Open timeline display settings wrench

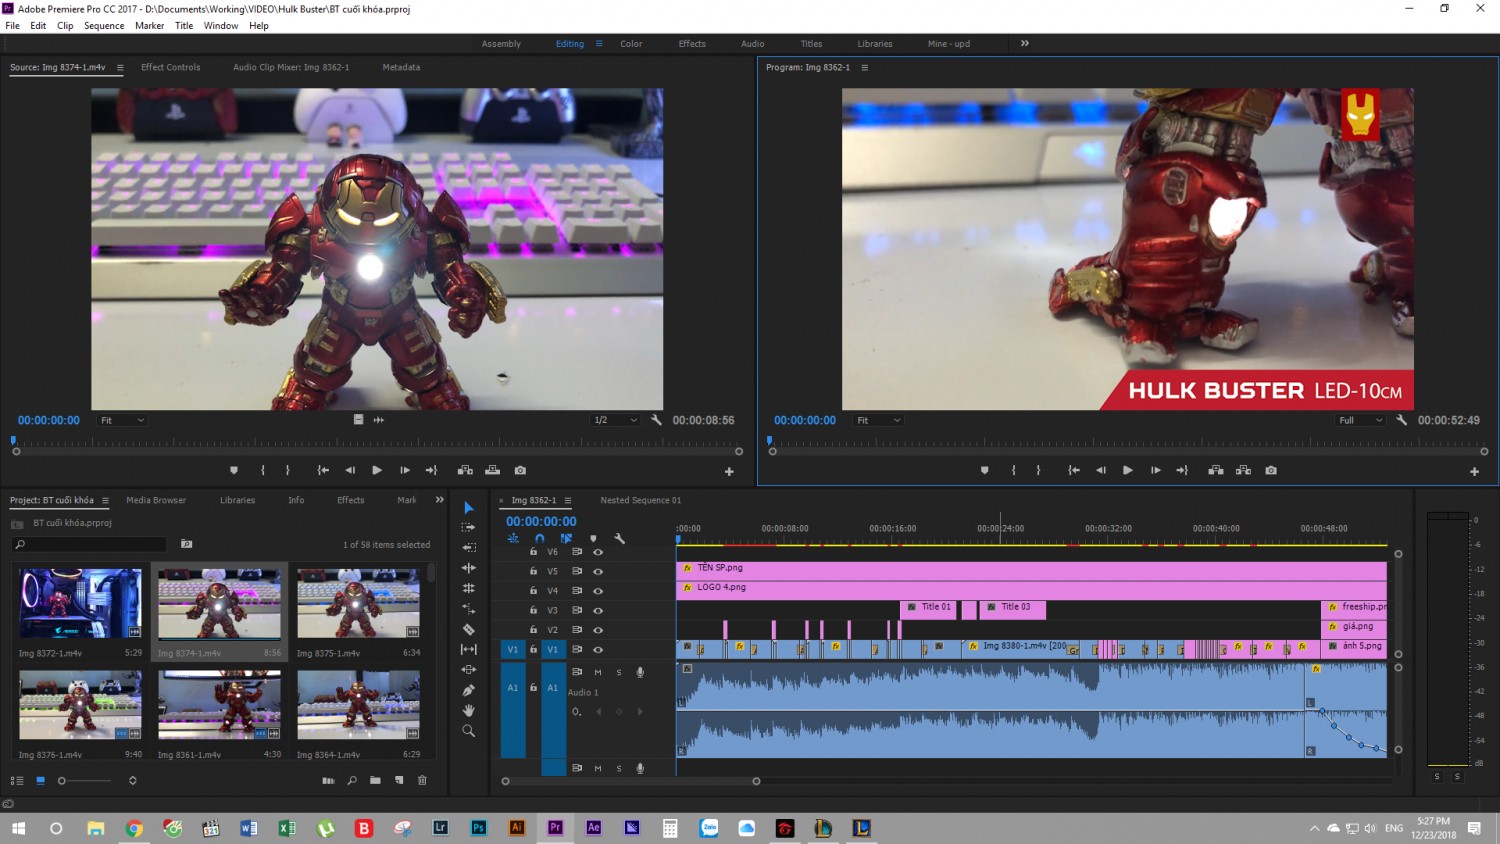tap(620, 538)
